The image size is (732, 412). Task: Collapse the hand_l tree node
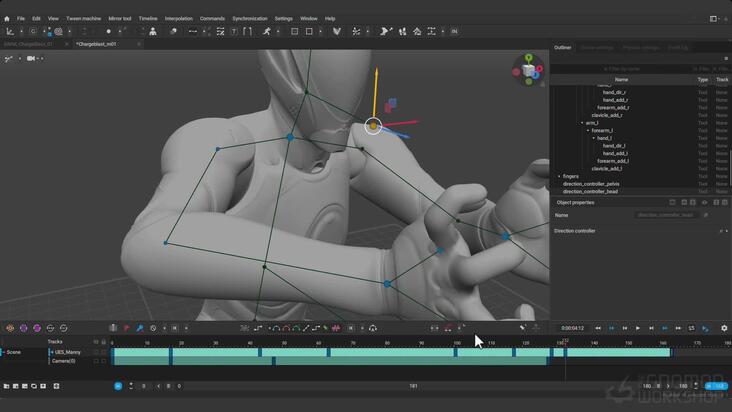point(594,139)
